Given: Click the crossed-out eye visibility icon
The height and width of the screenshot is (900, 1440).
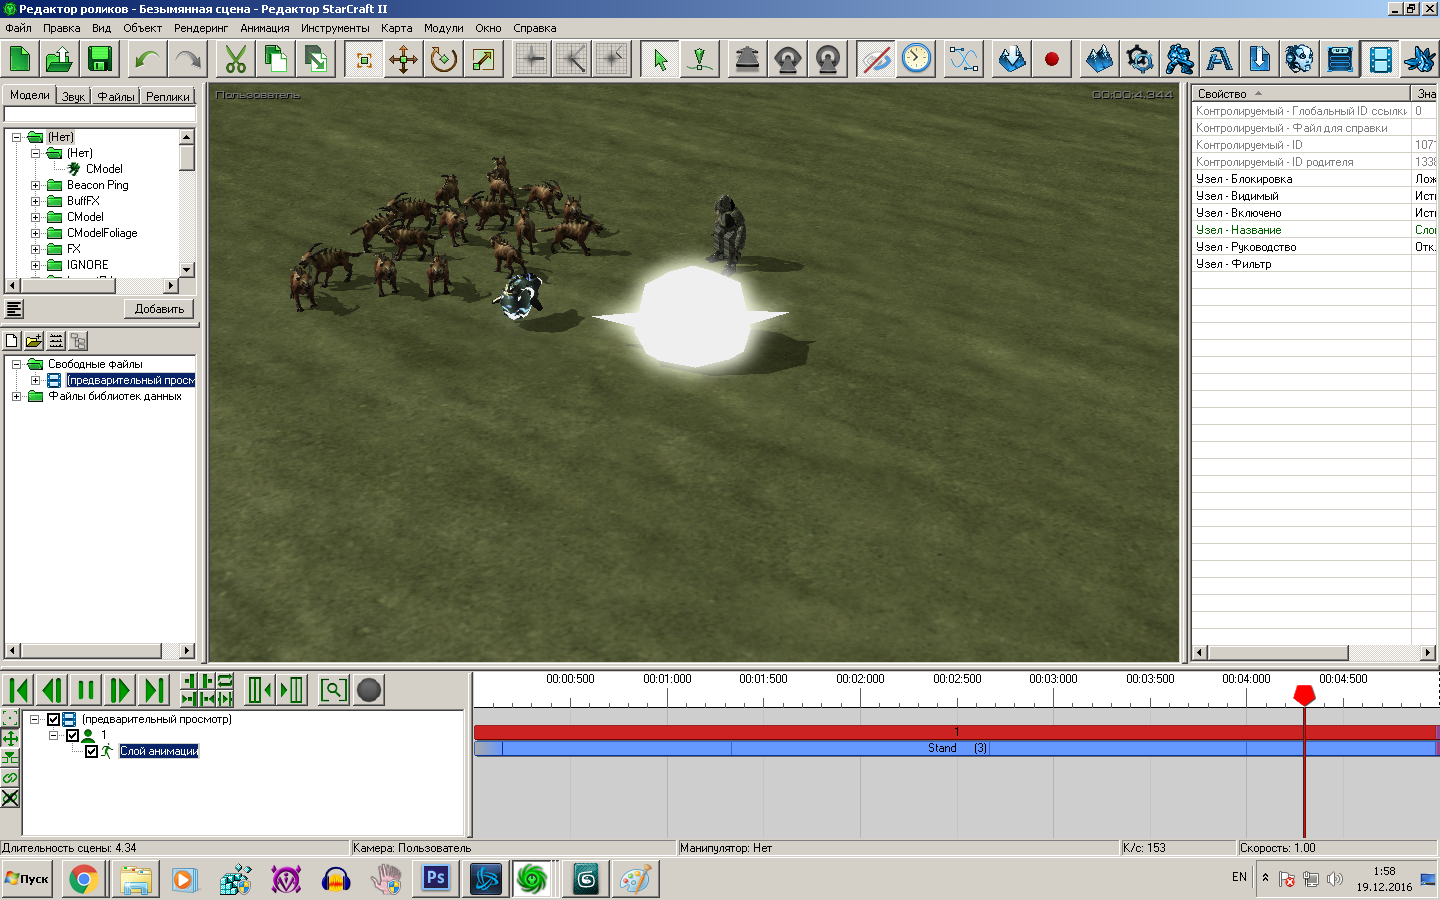Looking at the screenshot, I should tap(876, 59).
